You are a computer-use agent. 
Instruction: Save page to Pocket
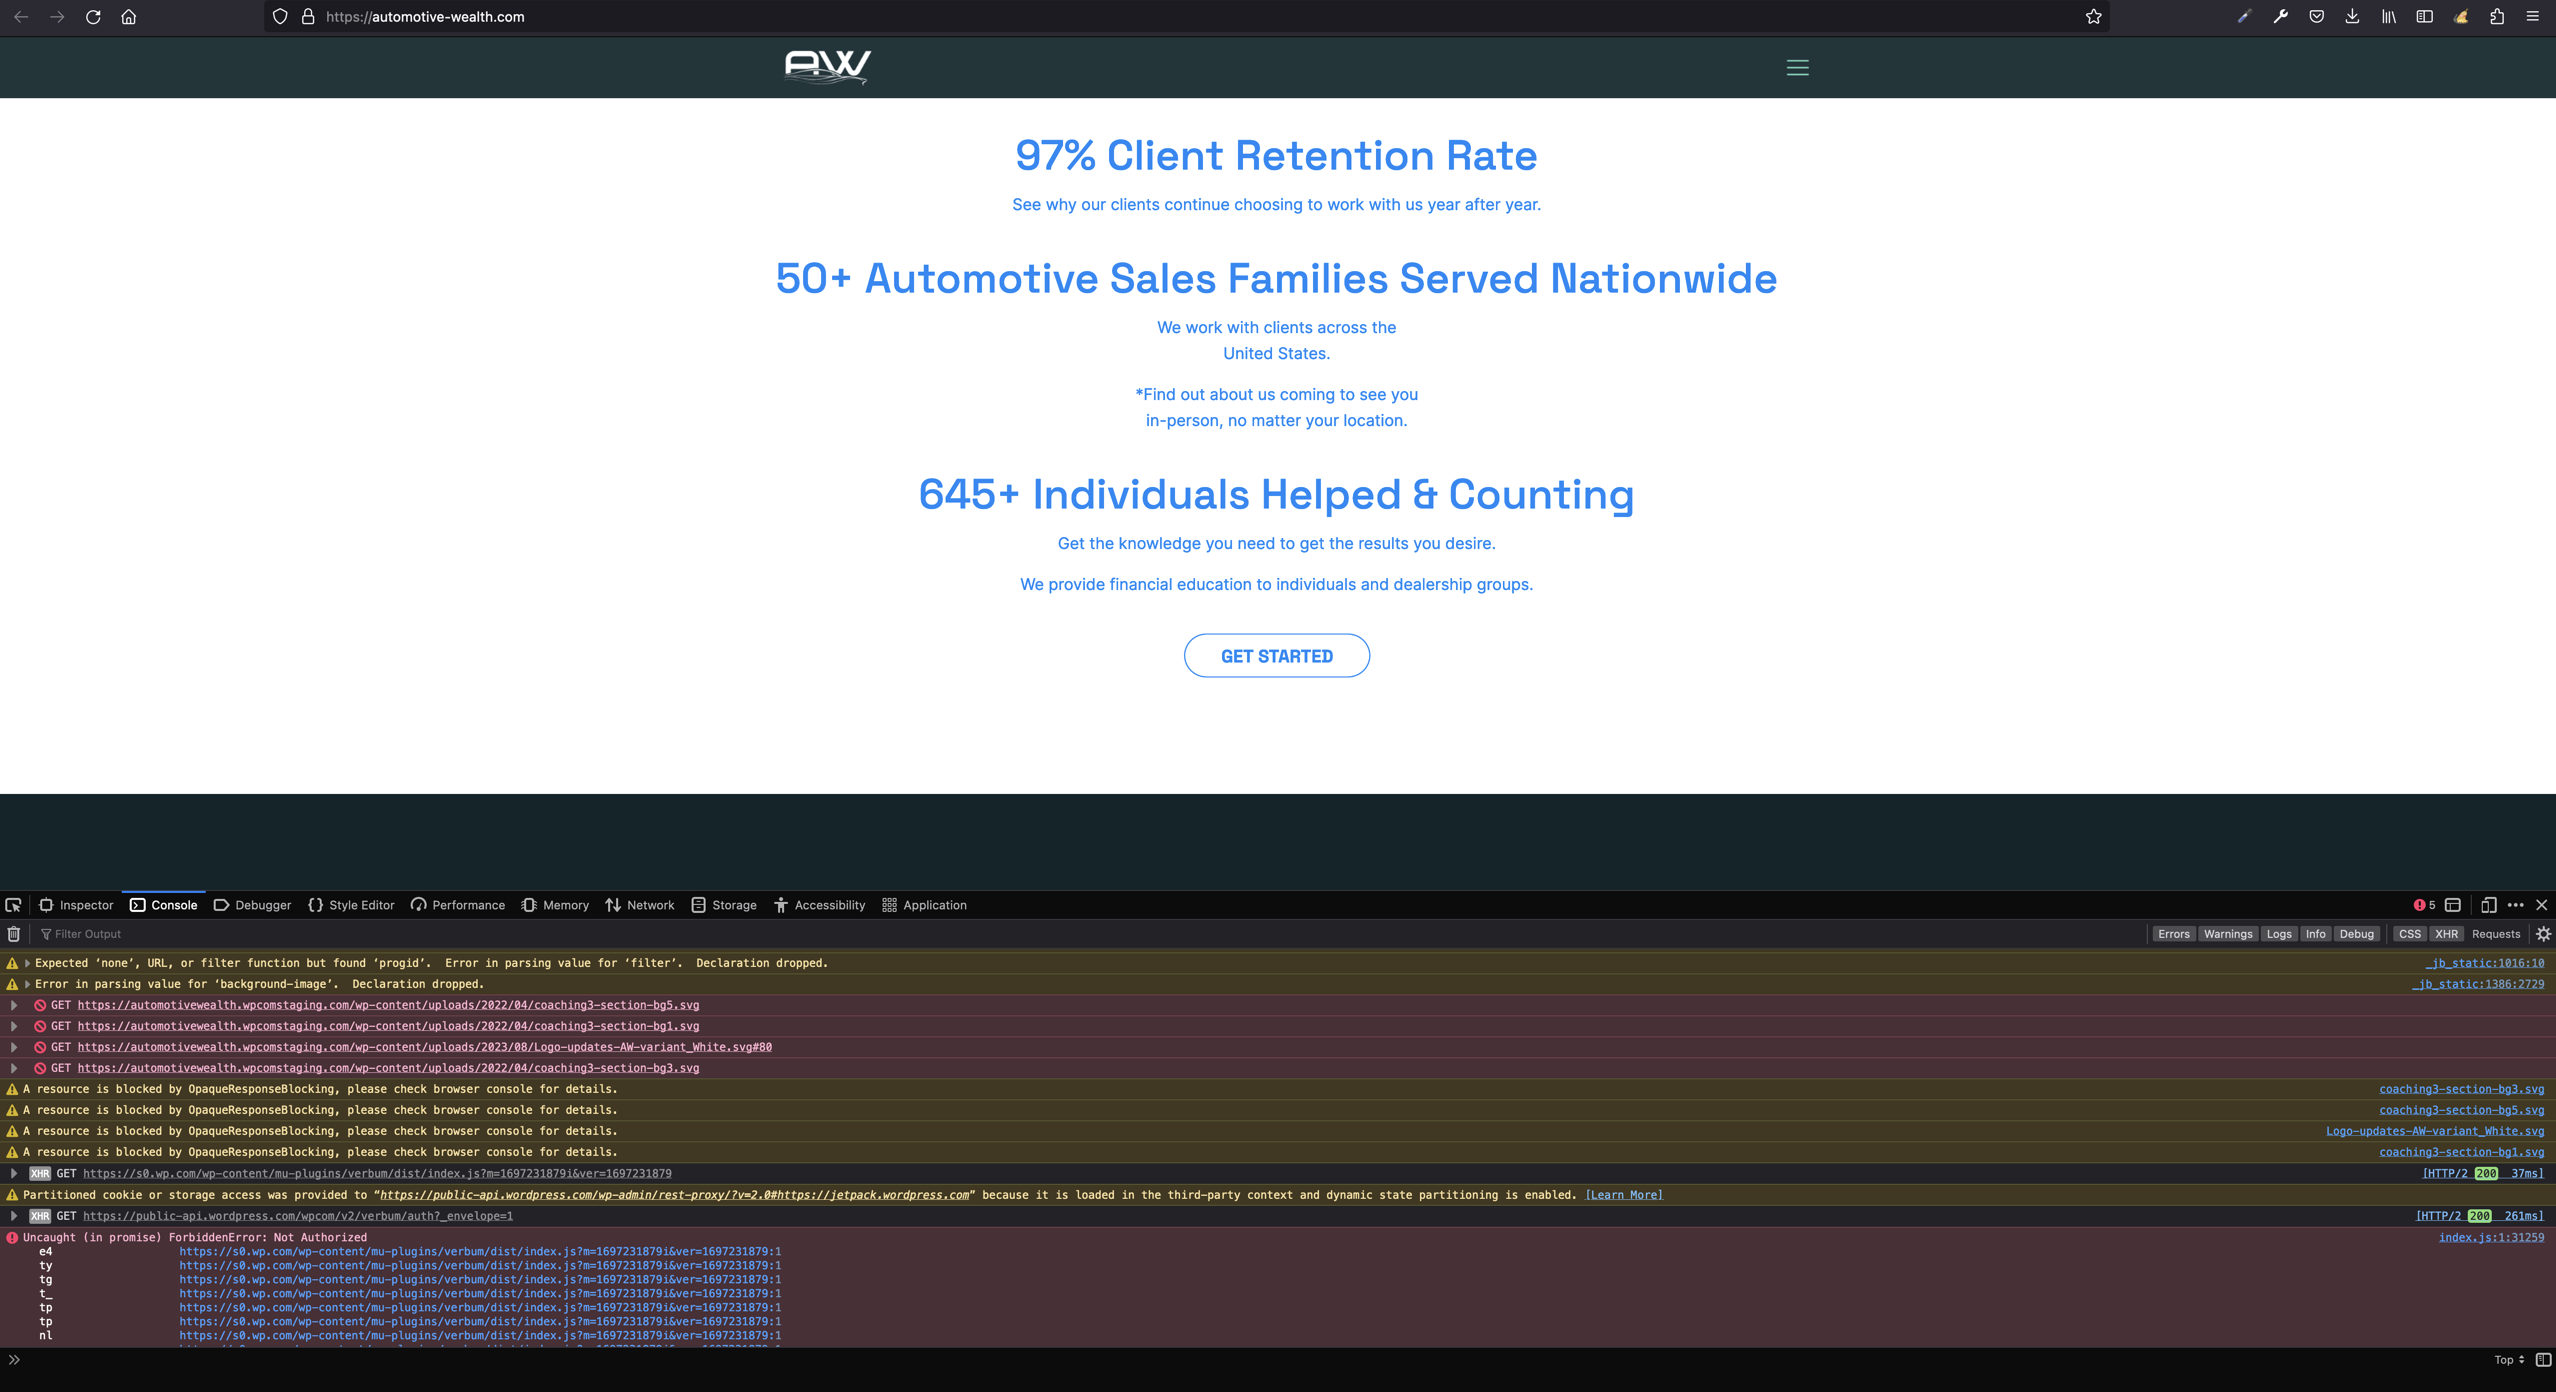2316,17
